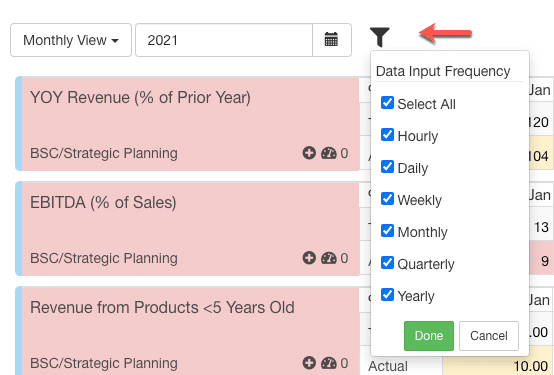Click the Actual 10.00 value cell
This screenshot has height=375, width=554.
tap(497, 366)
